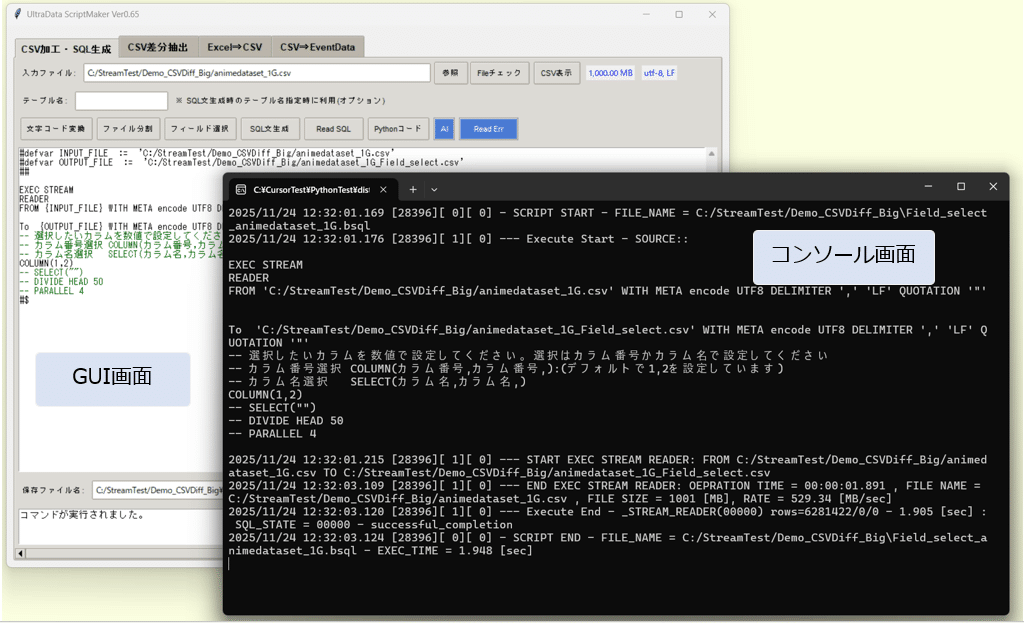Open the terminal profile dropdown chevron
This screenshot has width=1024, height=623.
pos(434,188)
